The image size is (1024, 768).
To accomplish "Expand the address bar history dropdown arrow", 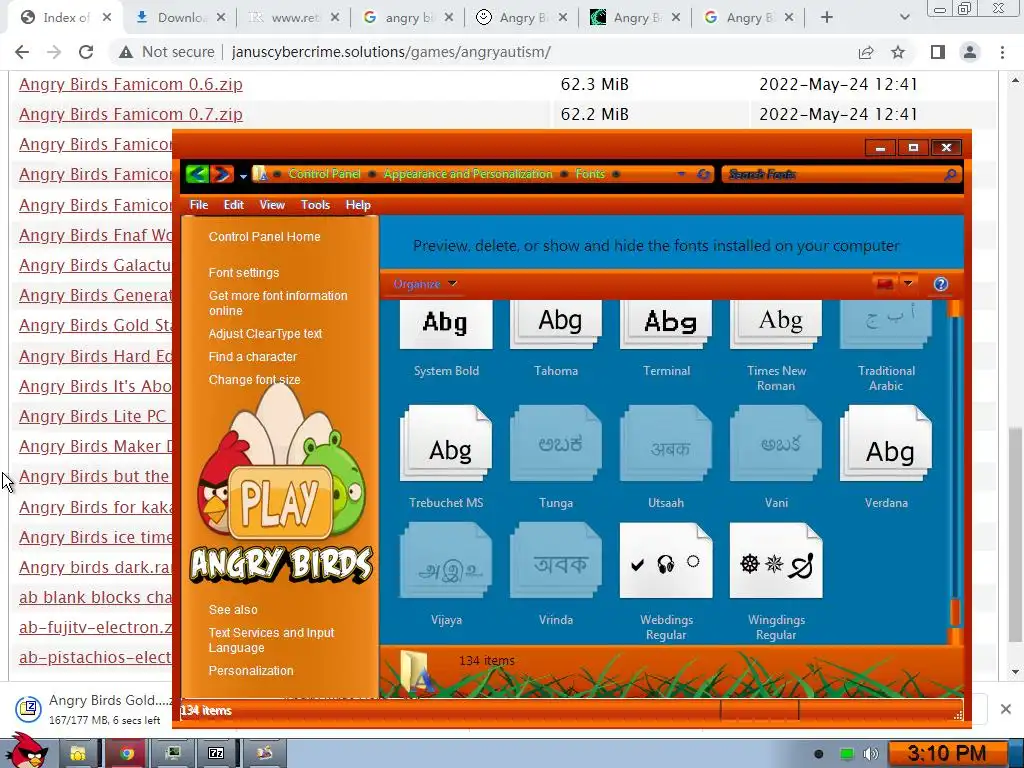I will point(681,174).
